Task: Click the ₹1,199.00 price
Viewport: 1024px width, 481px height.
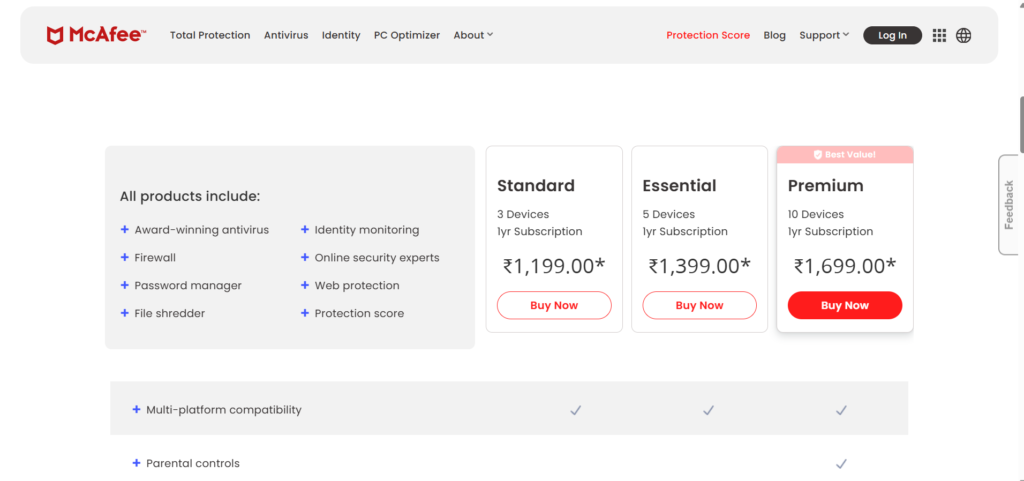Action: point(554,266)
